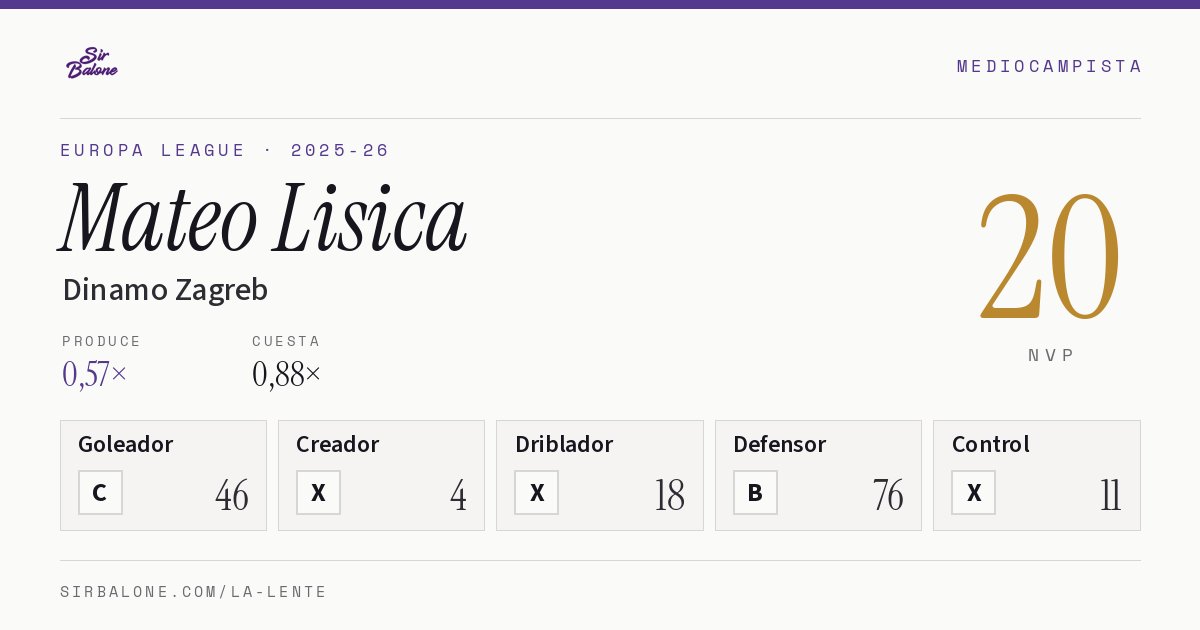The image size is (1200, 630).
Task: Click the NVP label below the score
Action: [1051, 355]
